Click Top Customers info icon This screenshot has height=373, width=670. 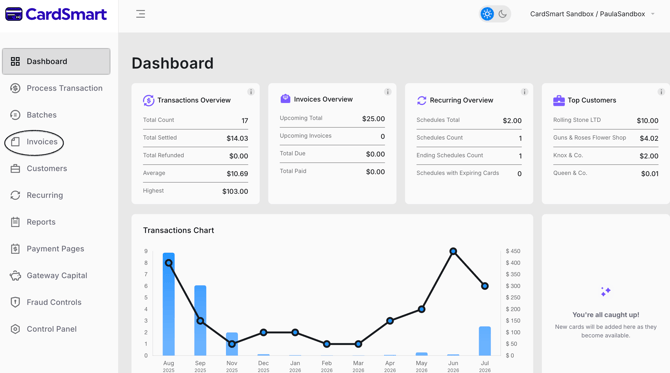click(661, 92)
